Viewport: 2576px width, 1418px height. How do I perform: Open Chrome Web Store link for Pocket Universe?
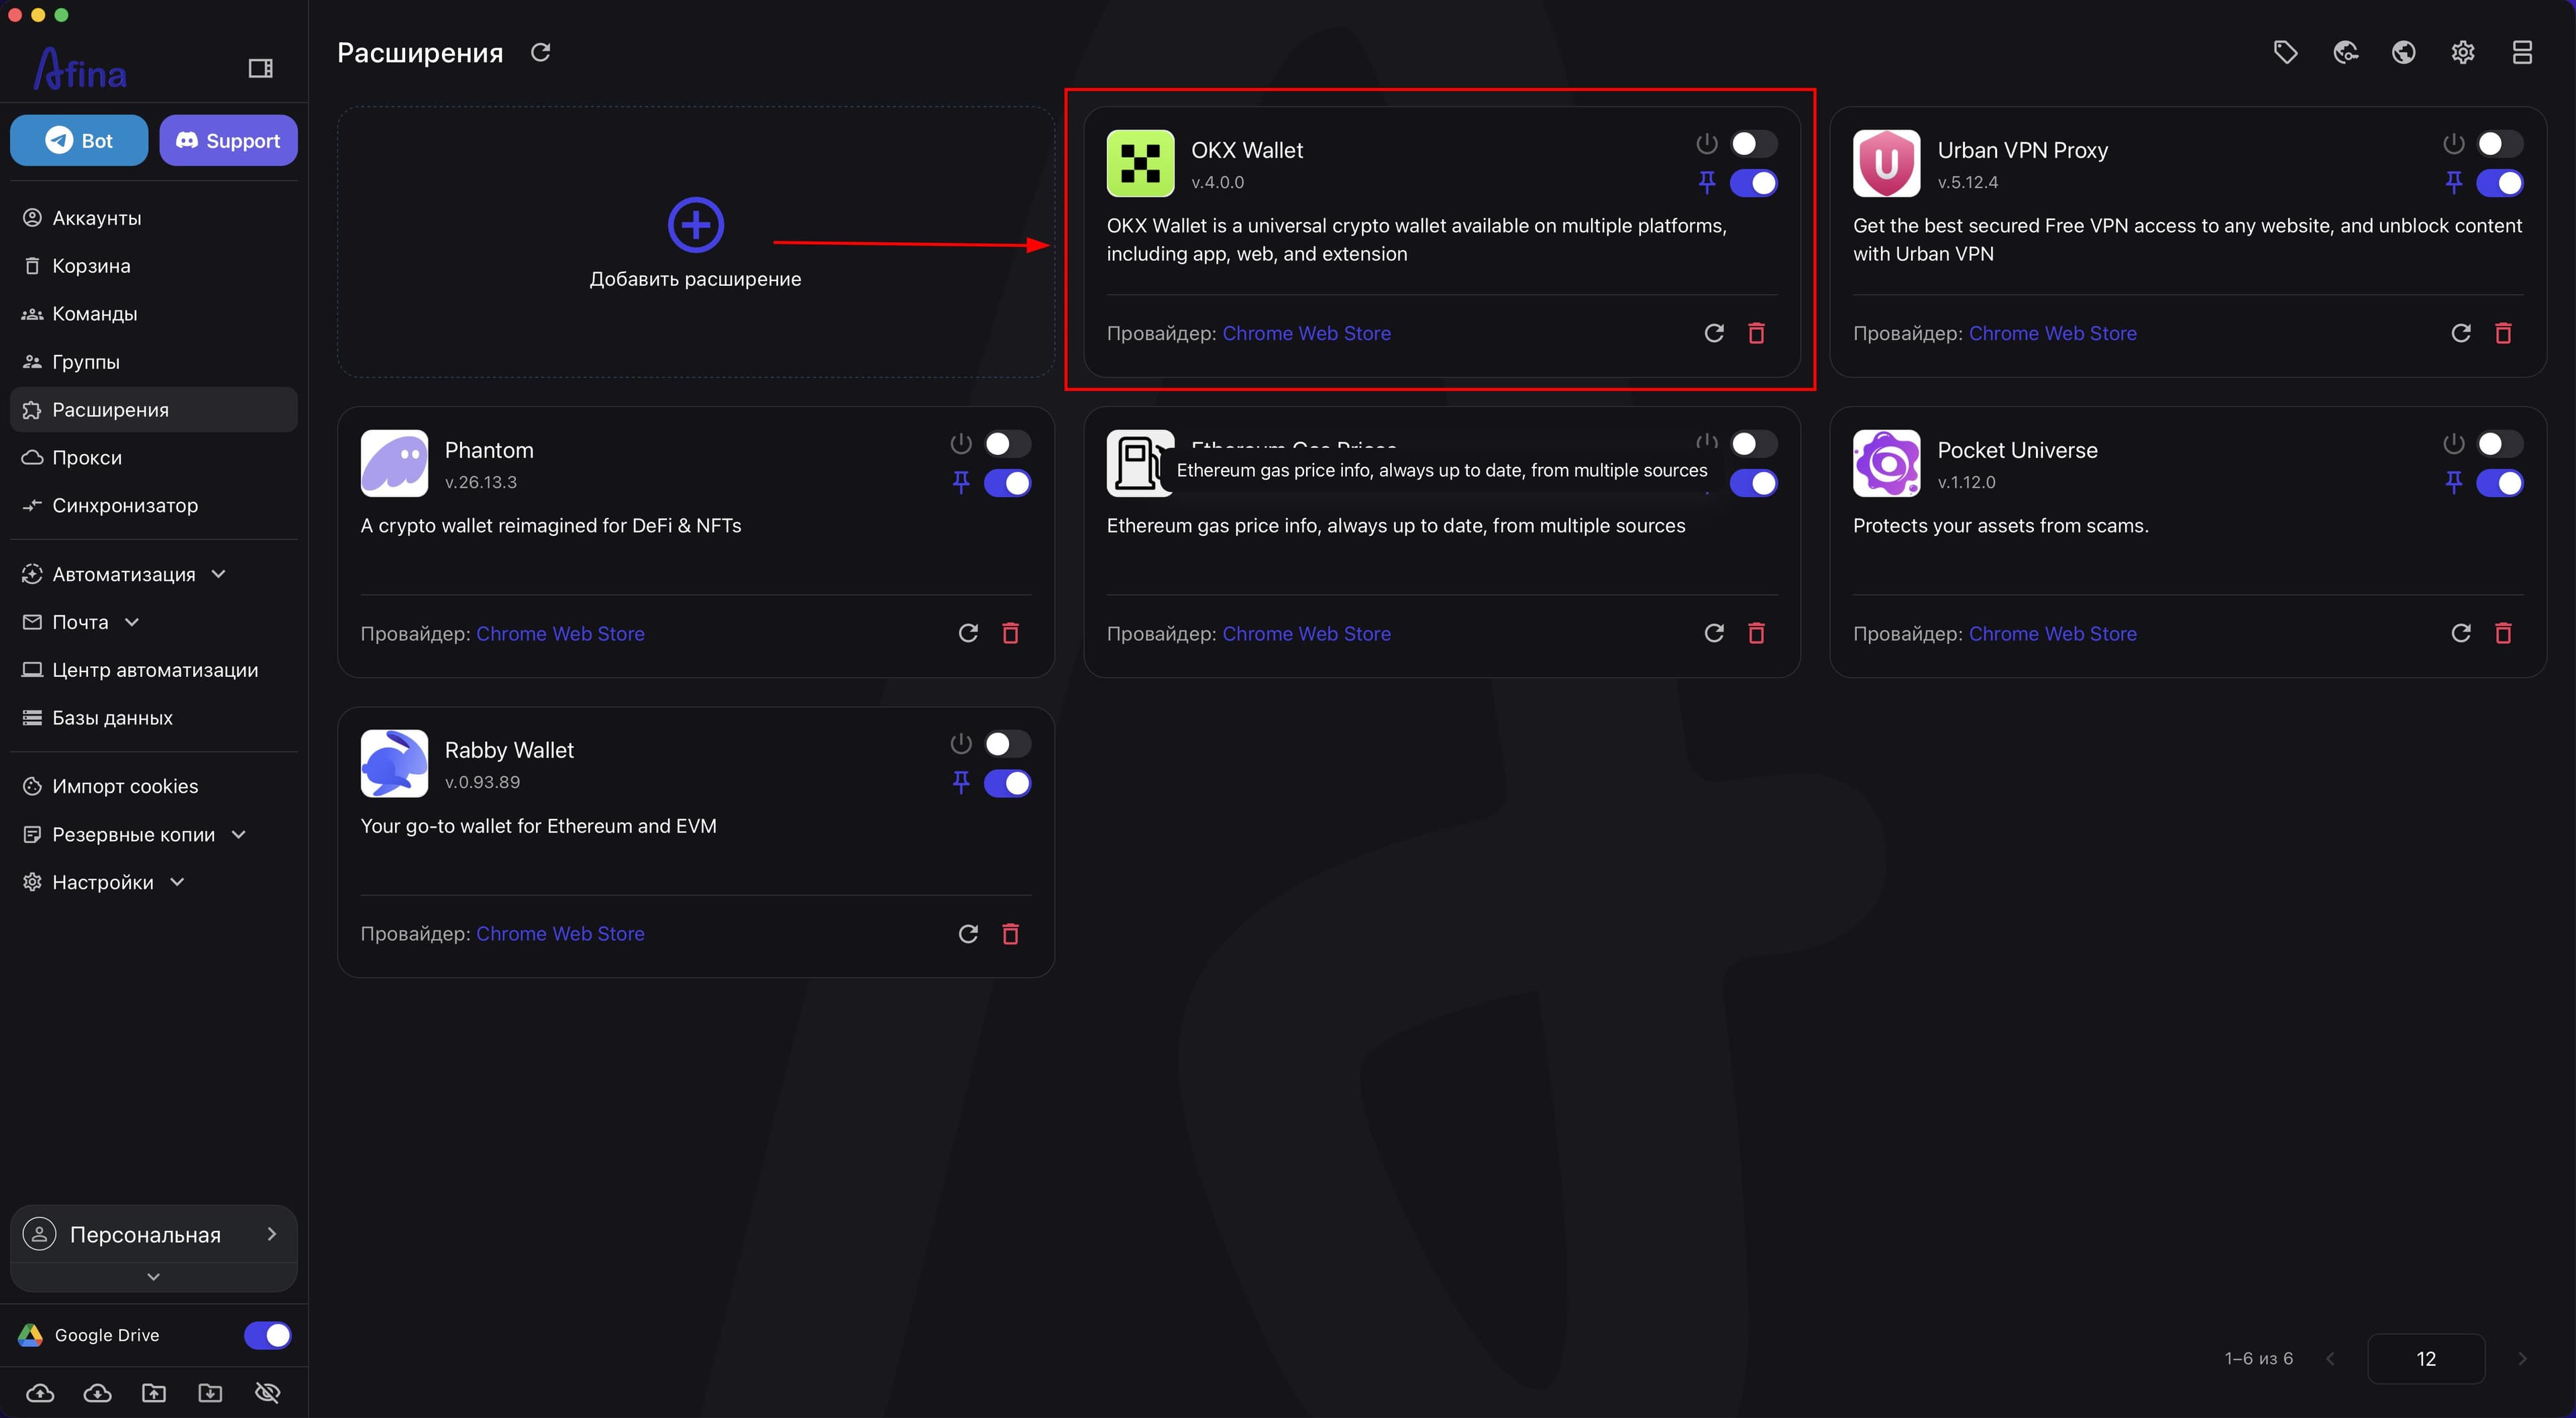2052,633
